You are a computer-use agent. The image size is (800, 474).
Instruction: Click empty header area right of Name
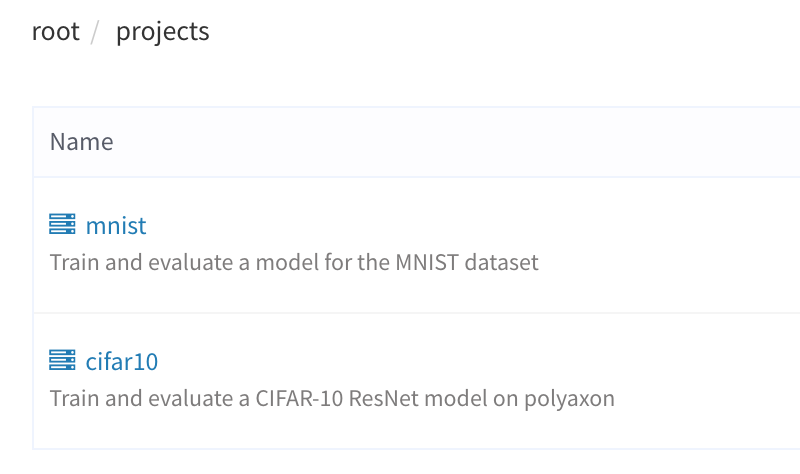pos(450,142)
